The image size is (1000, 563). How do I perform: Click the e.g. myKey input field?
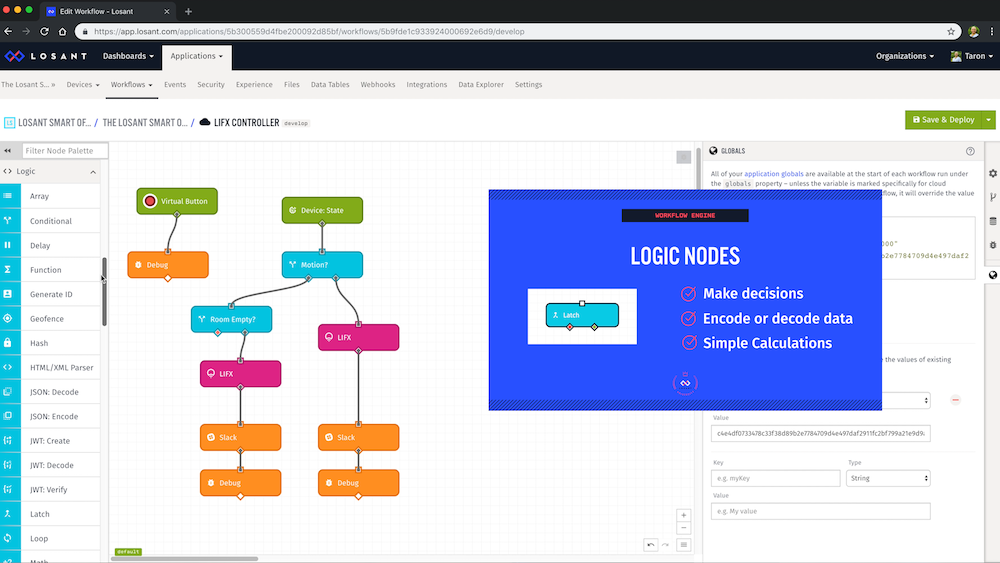click(x=776, y=478)
